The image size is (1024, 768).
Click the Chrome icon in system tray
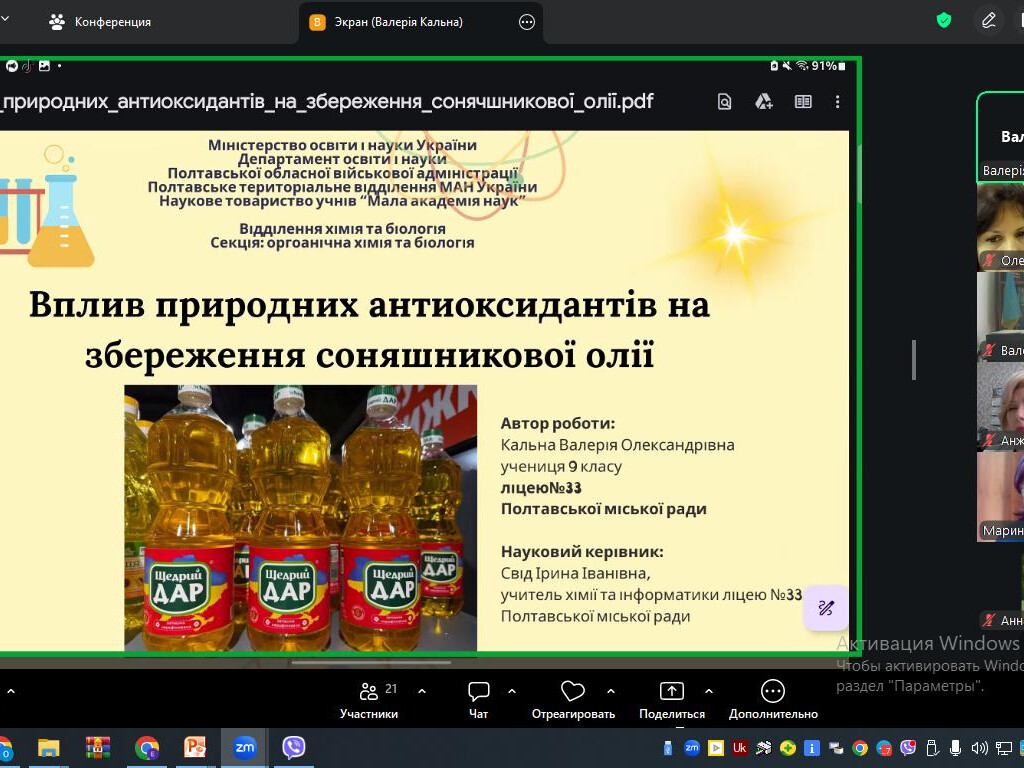coord(860,748)
